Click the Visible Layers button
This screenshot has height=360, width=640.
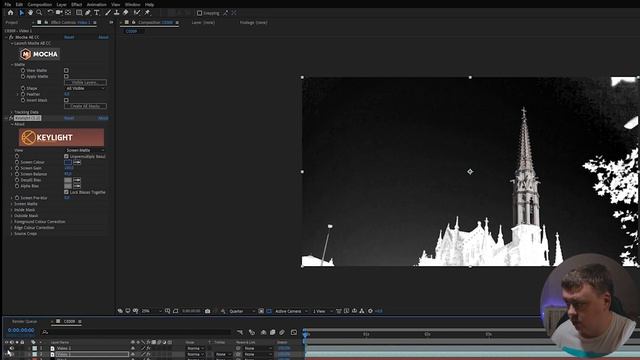point(85,82)
